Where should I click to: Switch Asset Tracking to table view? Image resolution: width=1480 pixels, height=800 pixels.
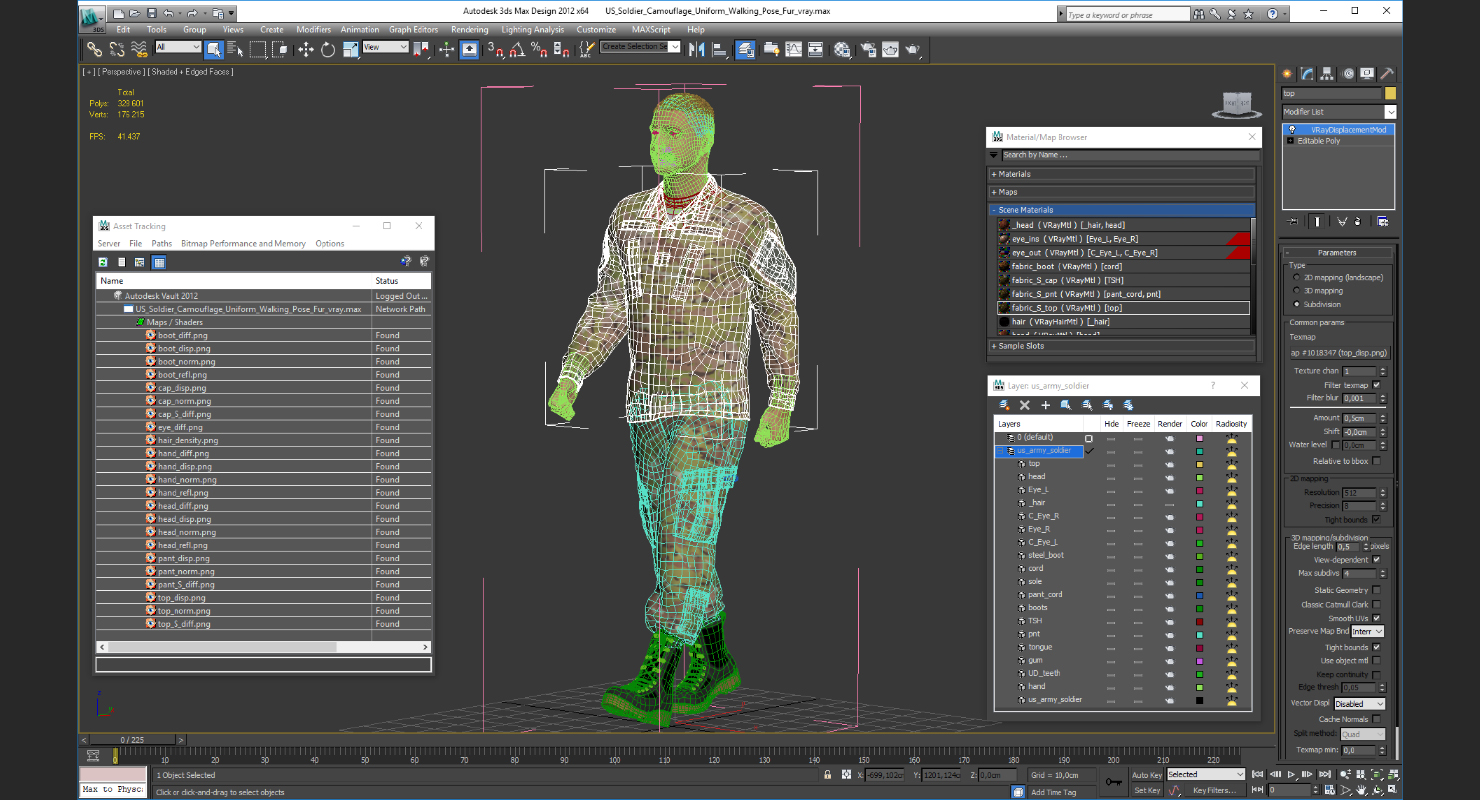click(159, 262)
